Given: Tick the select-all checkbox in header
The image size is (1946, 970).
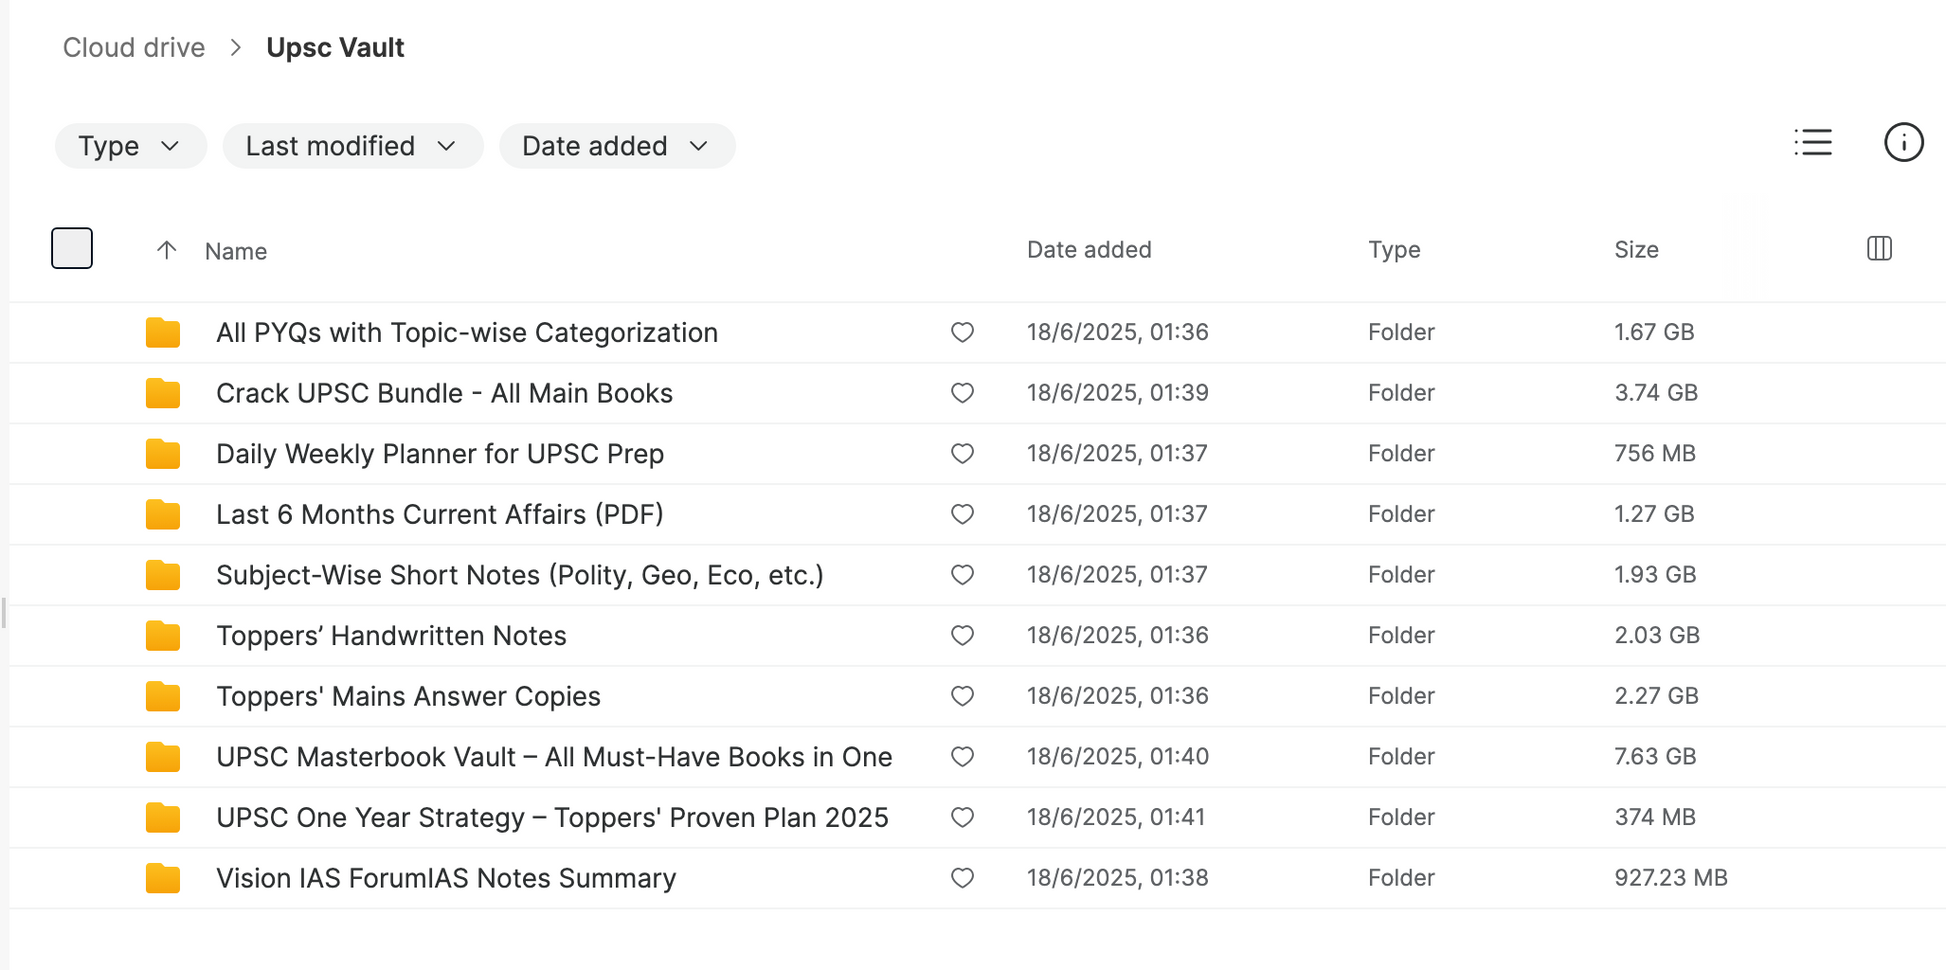Looking at the screenshot, I should coord(72,249).
